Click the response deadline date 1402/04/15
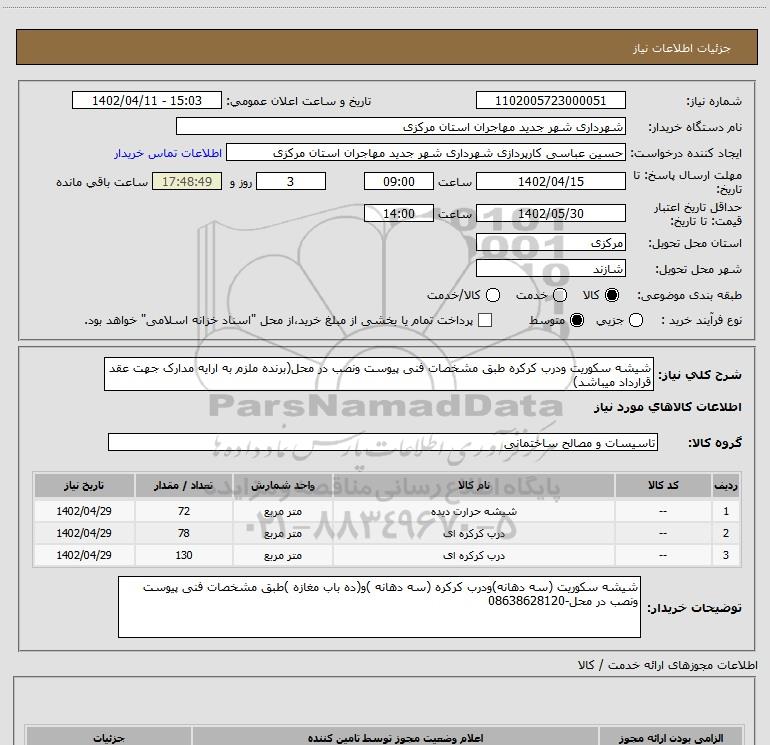The image size is (770, 745). pyautogui.click(x=551, y=182)
